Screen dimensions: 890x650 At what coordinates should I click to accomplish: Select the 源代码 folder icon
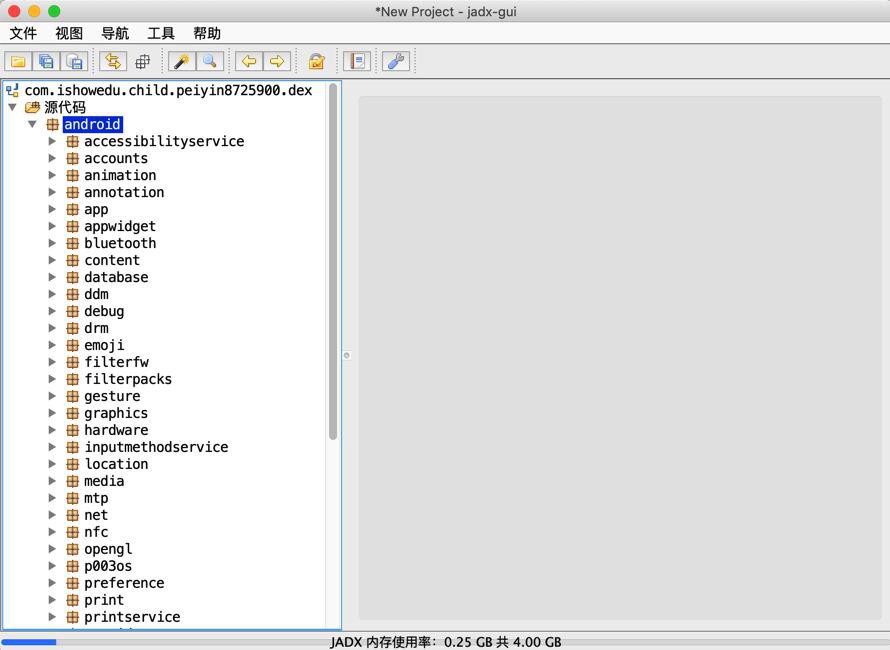[32, 107]
